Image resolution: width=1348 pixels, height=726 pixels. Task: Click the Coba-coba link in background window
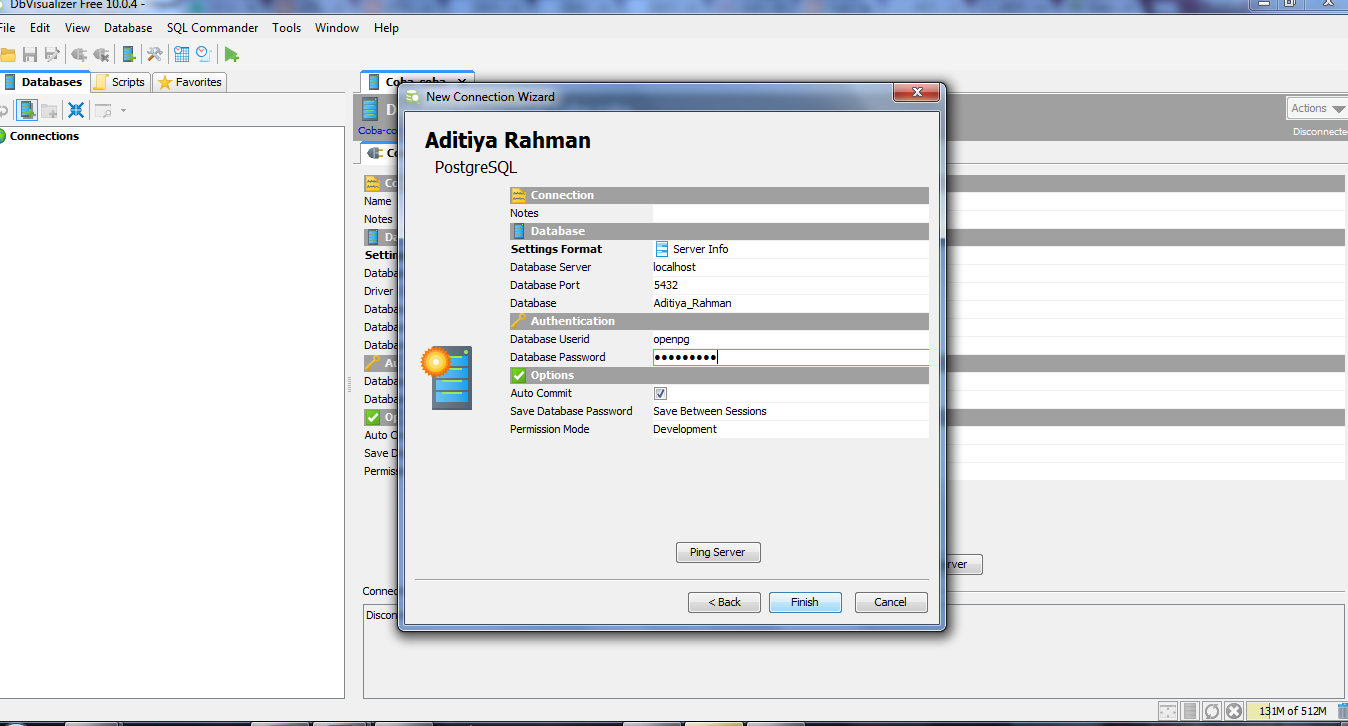(377, 130)
